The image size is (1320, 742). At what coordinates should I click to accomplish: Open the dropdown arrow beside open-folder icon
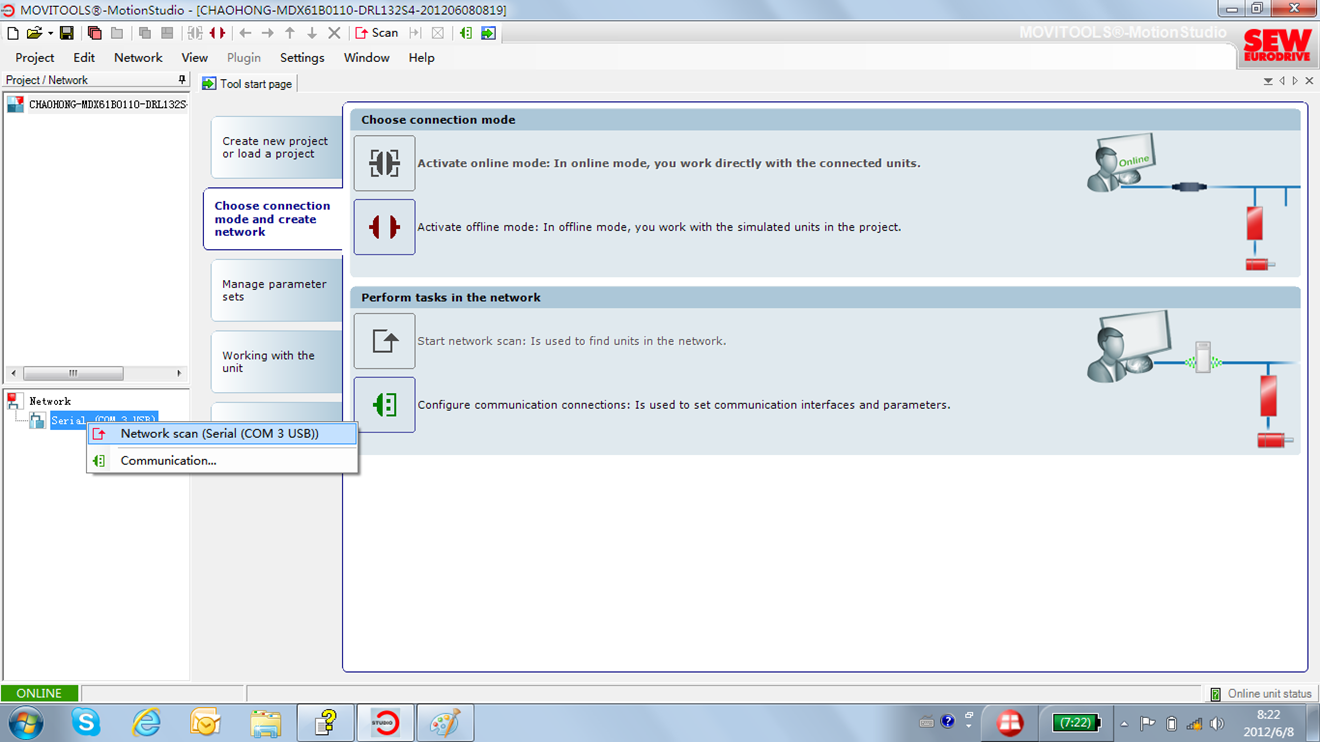[x=50, y=33]
